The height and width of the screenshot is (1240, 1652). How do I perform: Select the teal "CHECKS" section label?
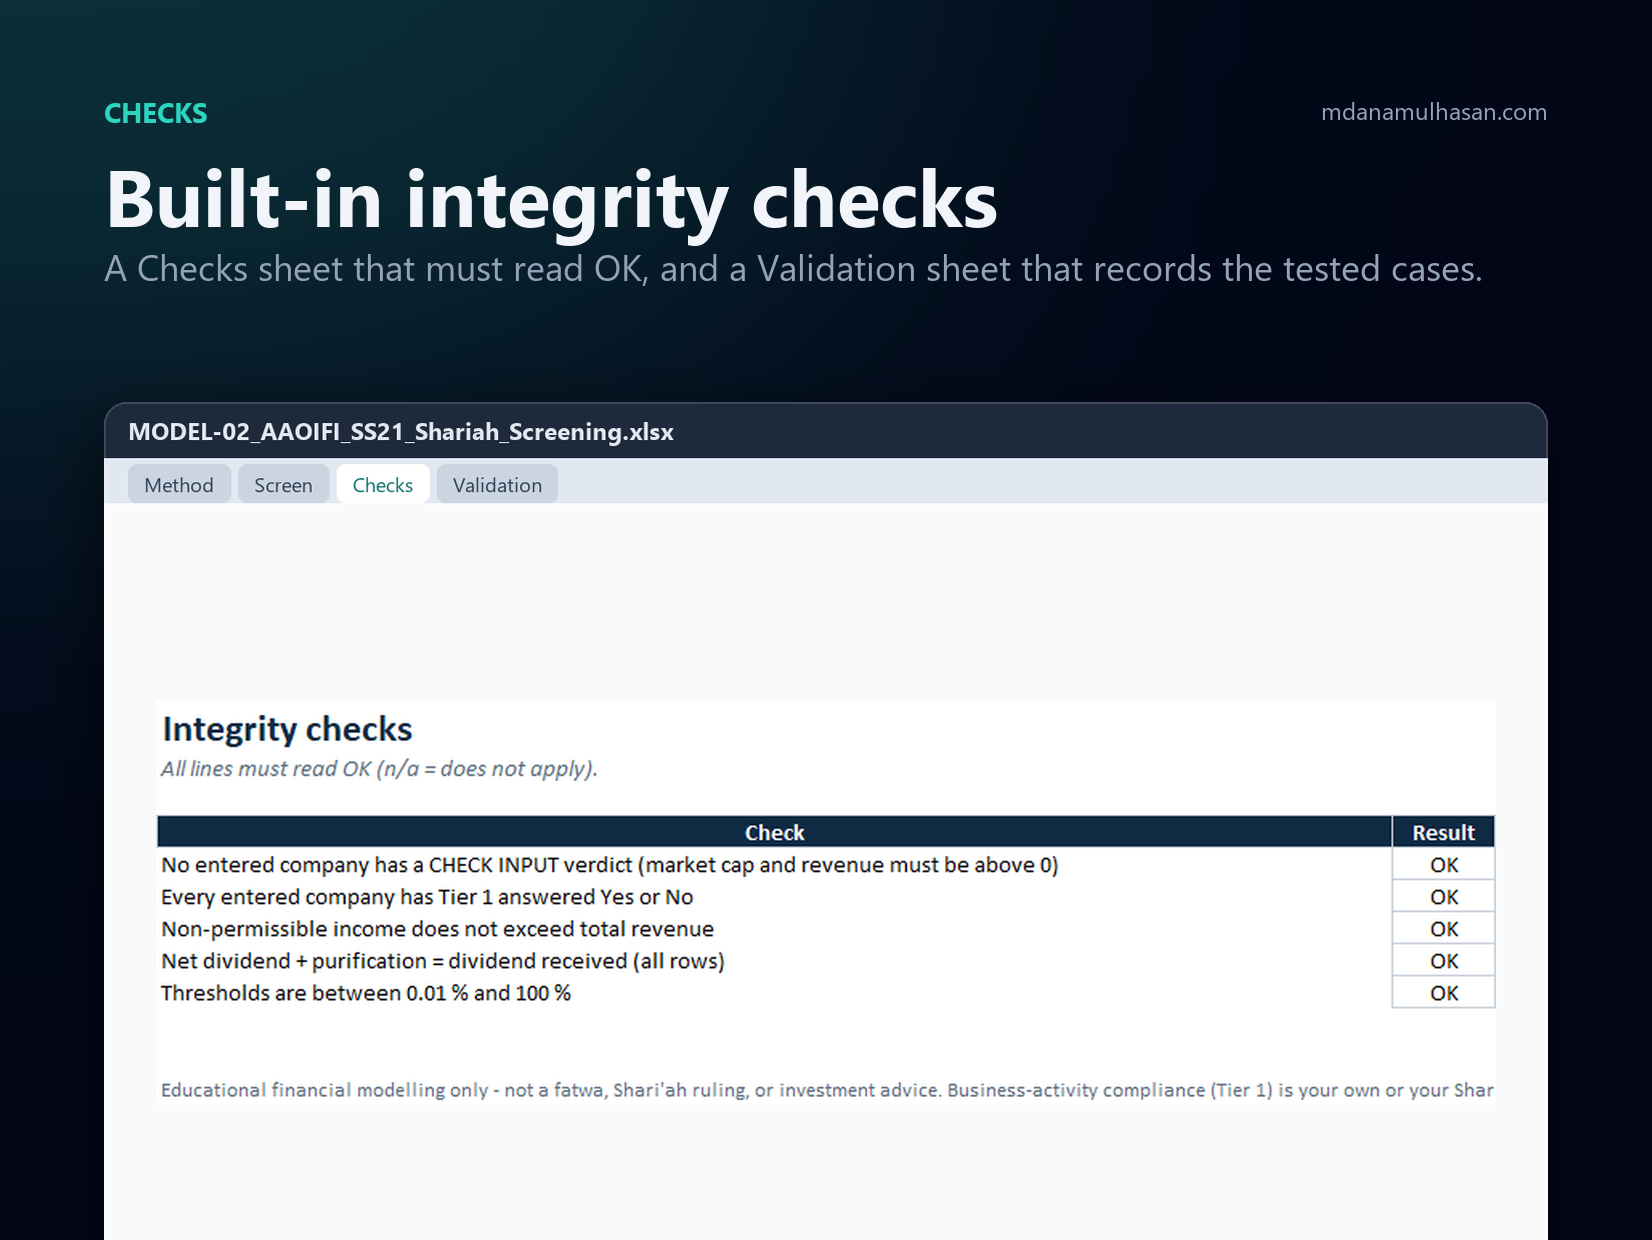tap(156, 113)
